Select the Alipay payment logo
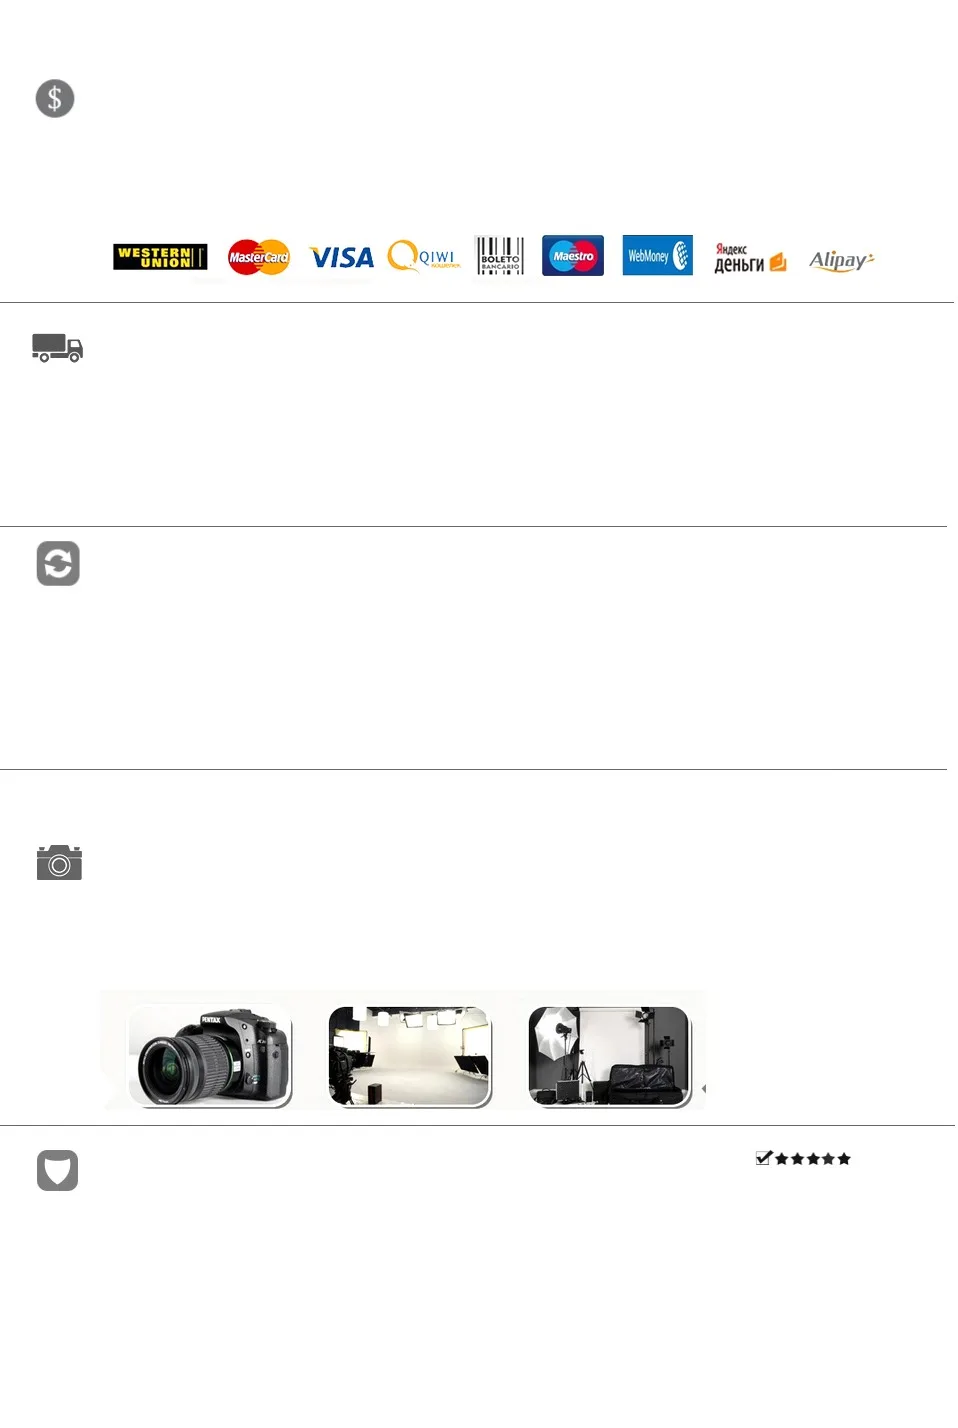958x1428 pixels. point(841,260)
